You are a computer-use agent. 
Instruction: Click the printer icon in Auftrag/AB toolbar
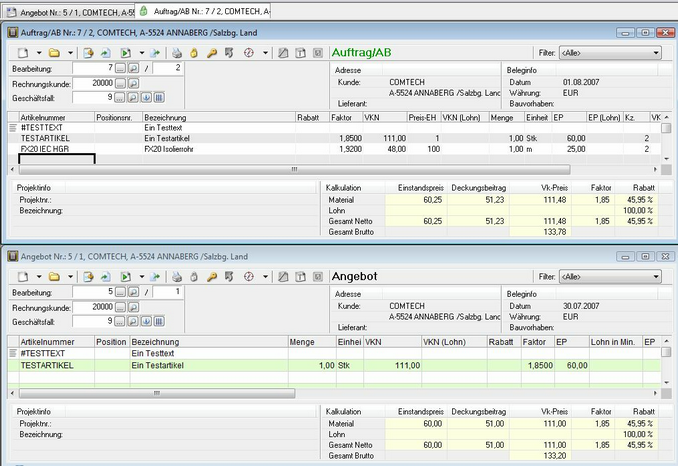click(x=176, y=53)
